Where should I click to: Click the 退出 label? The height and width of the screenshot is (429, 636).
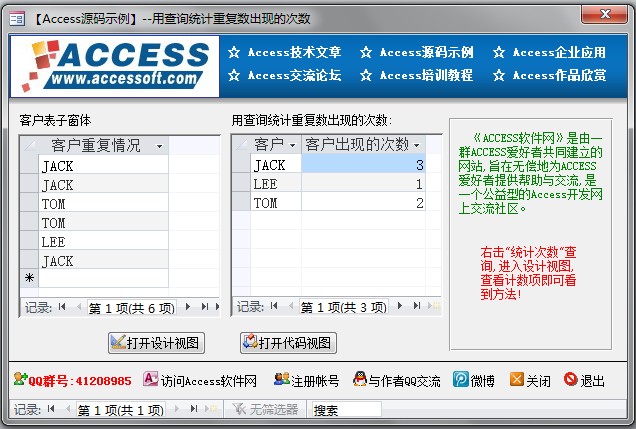click(592, 381)
